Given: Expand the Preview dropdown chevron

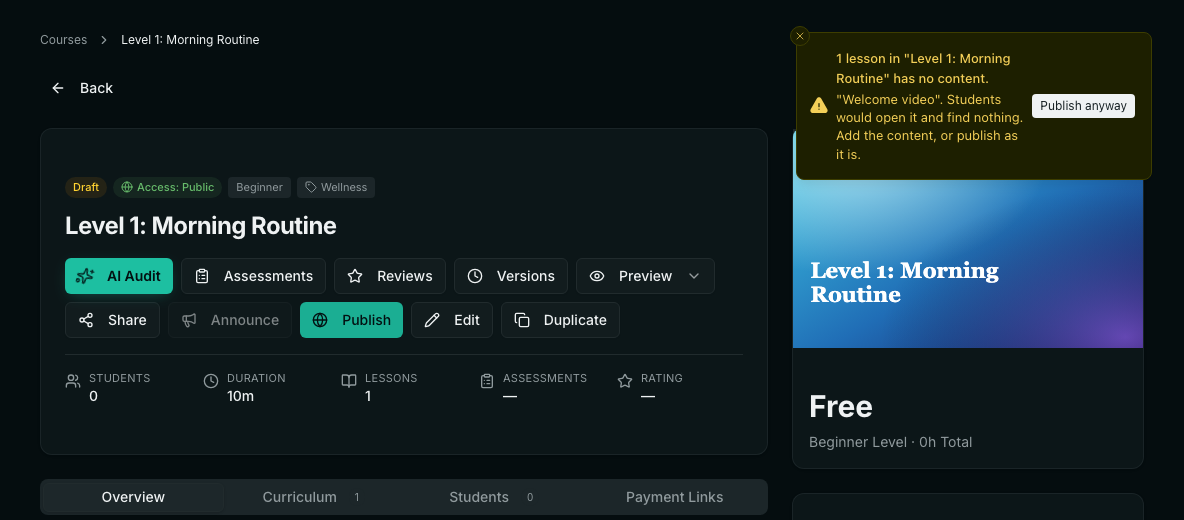Looking at the screenshot, I should [695, 276].
